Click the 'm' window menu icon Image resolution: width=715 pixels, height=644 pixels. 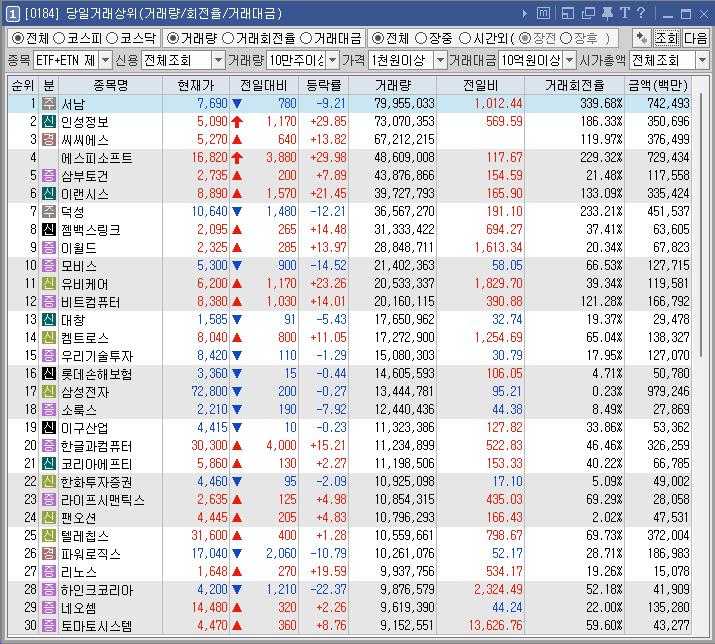[x=543, y=14]
